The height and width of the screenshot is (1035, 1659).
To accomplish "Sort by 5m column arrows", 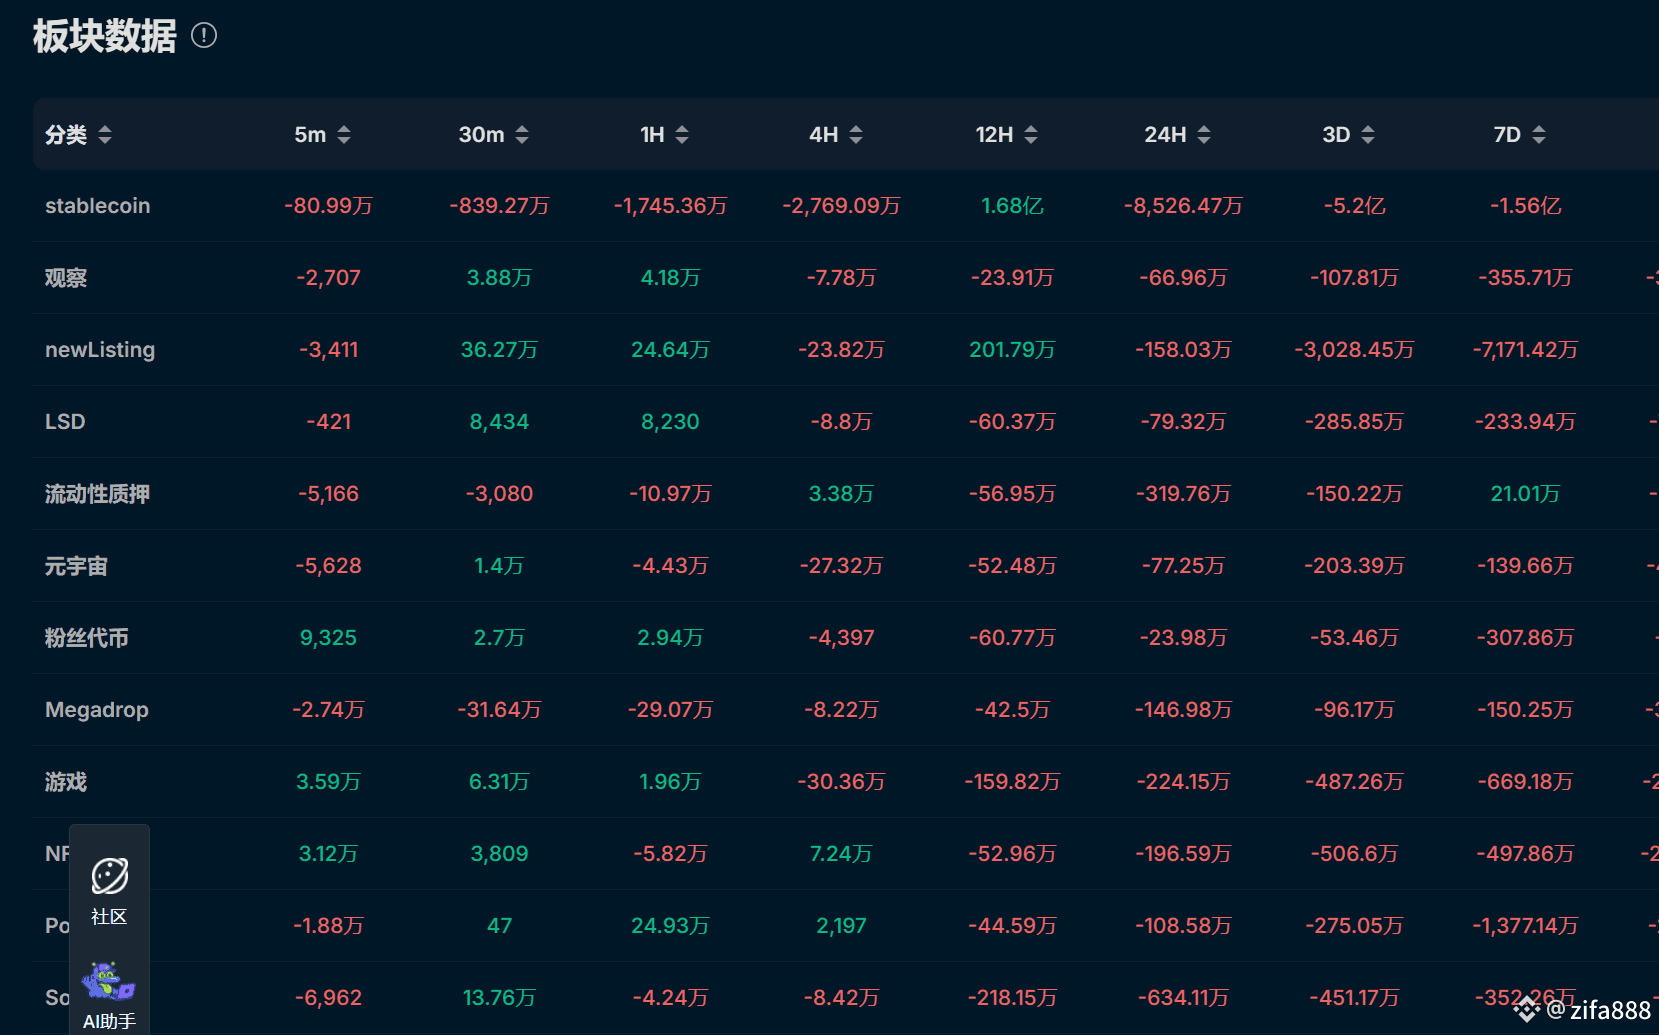I will point(344,135).
